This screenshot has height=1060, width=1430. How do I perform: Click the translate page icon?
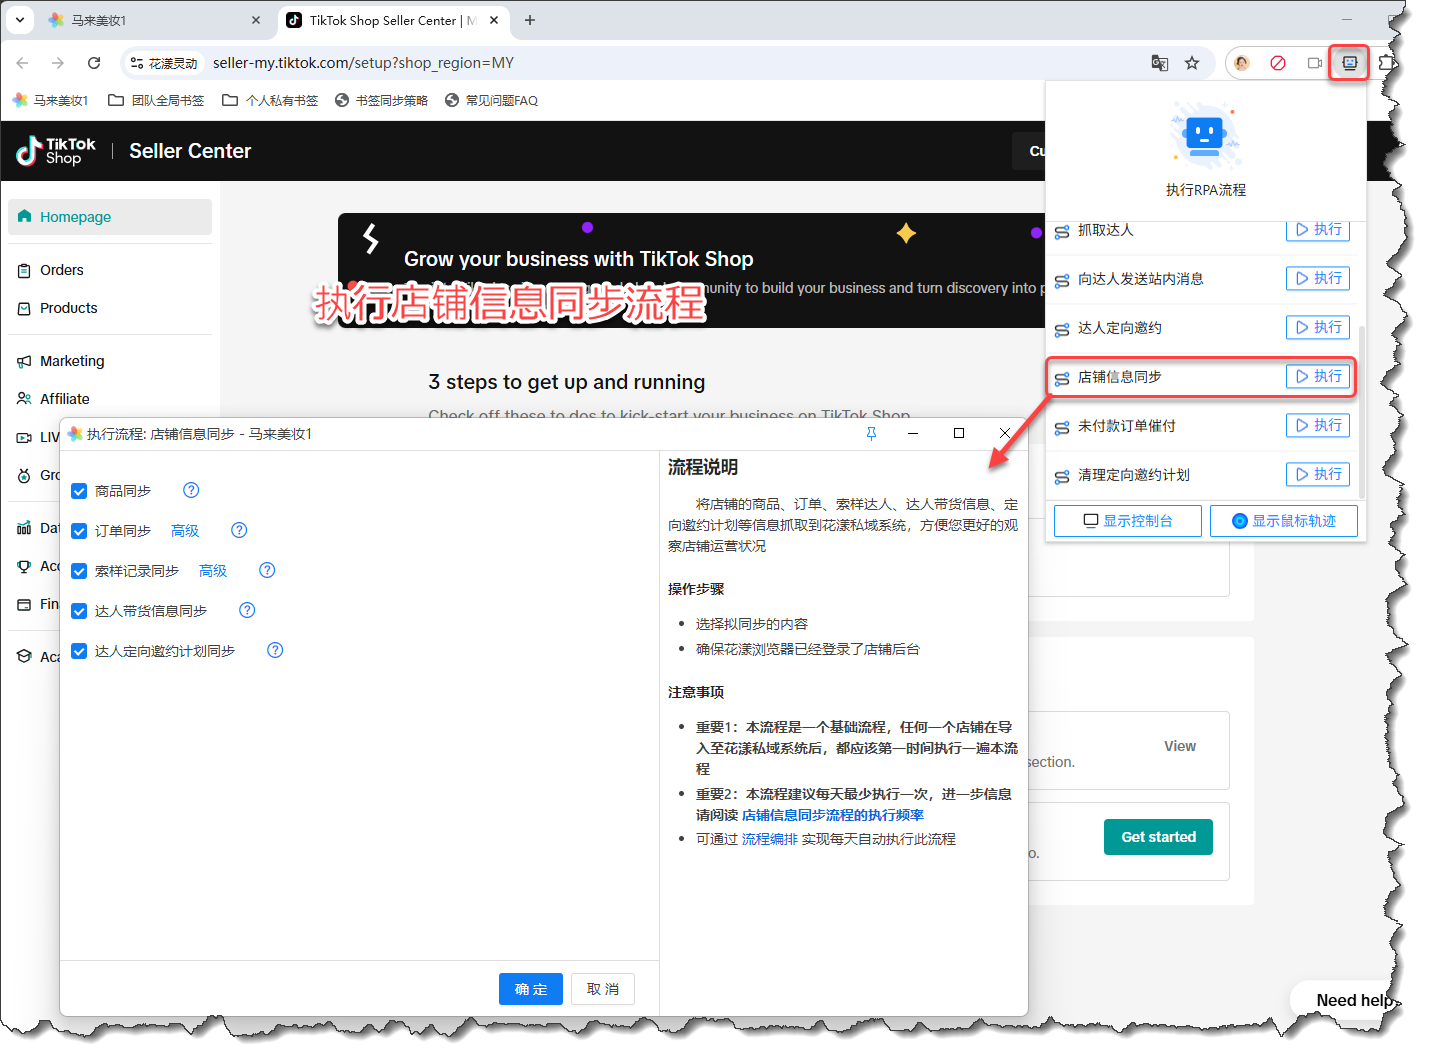(1160, 63)
